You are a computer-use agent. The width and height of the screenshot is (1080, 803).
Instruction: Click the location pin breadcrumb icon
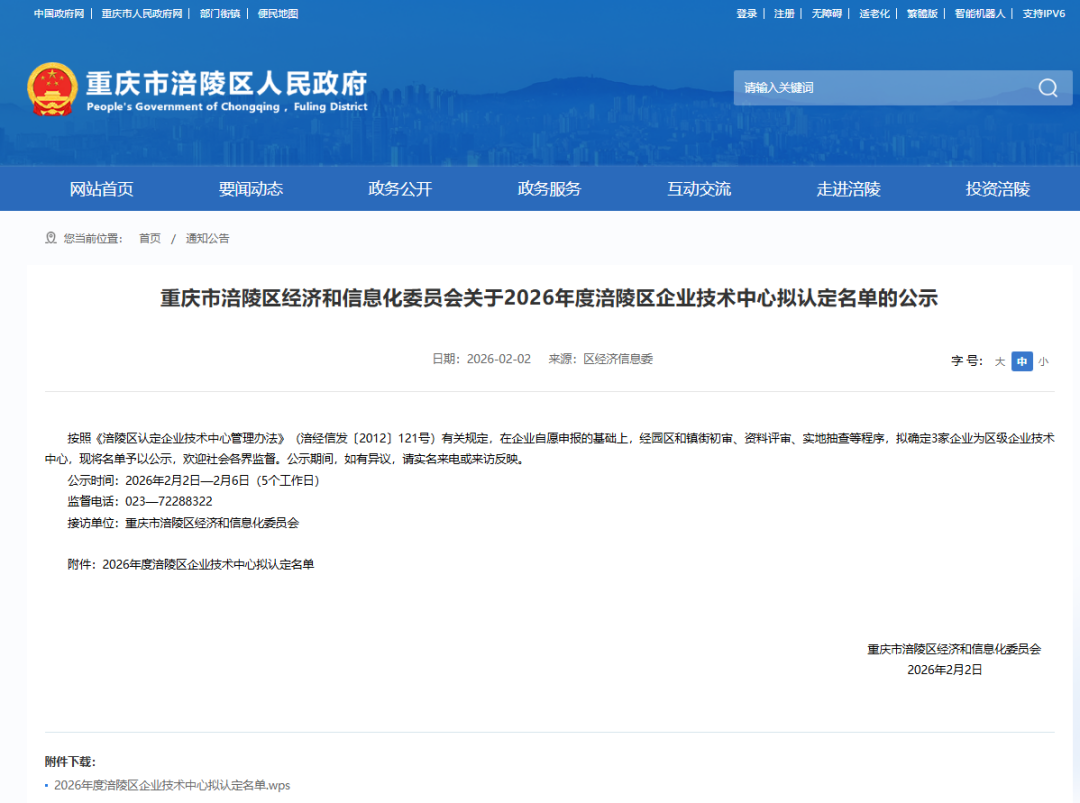click(51, 238)
